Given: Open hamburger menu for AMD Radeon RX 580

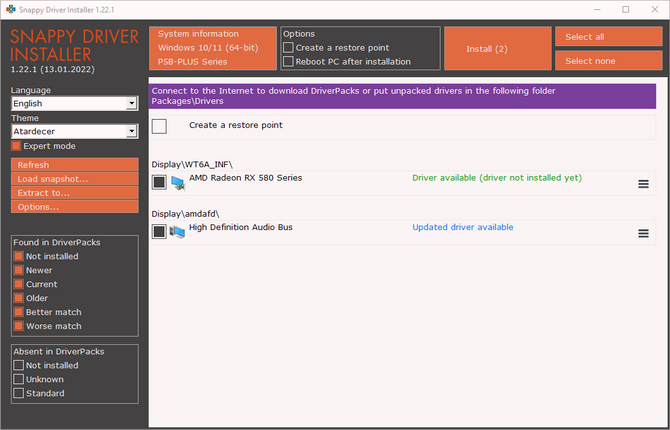Looking at the screenshot, I should (x=644, y=184).
